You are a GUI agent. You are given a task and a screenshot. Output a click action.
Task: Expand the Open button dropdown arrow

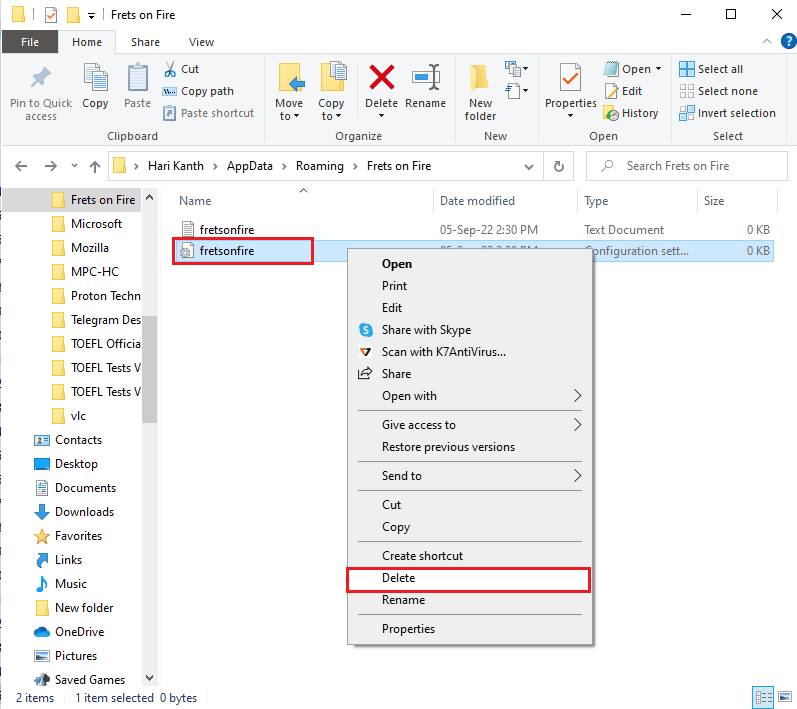click(658, 69)
